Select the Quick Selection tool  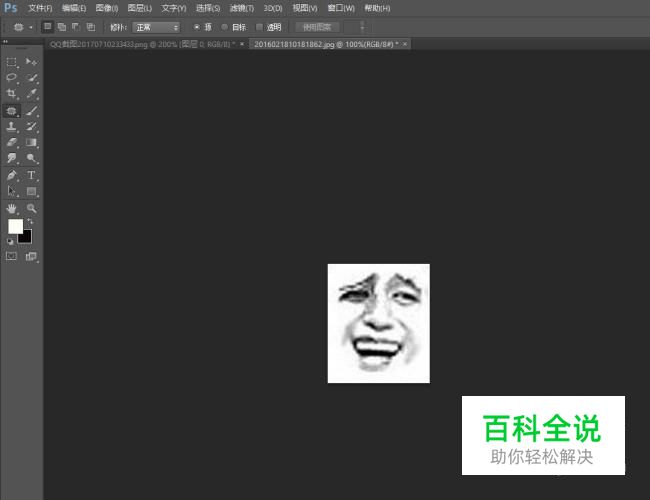31,78
